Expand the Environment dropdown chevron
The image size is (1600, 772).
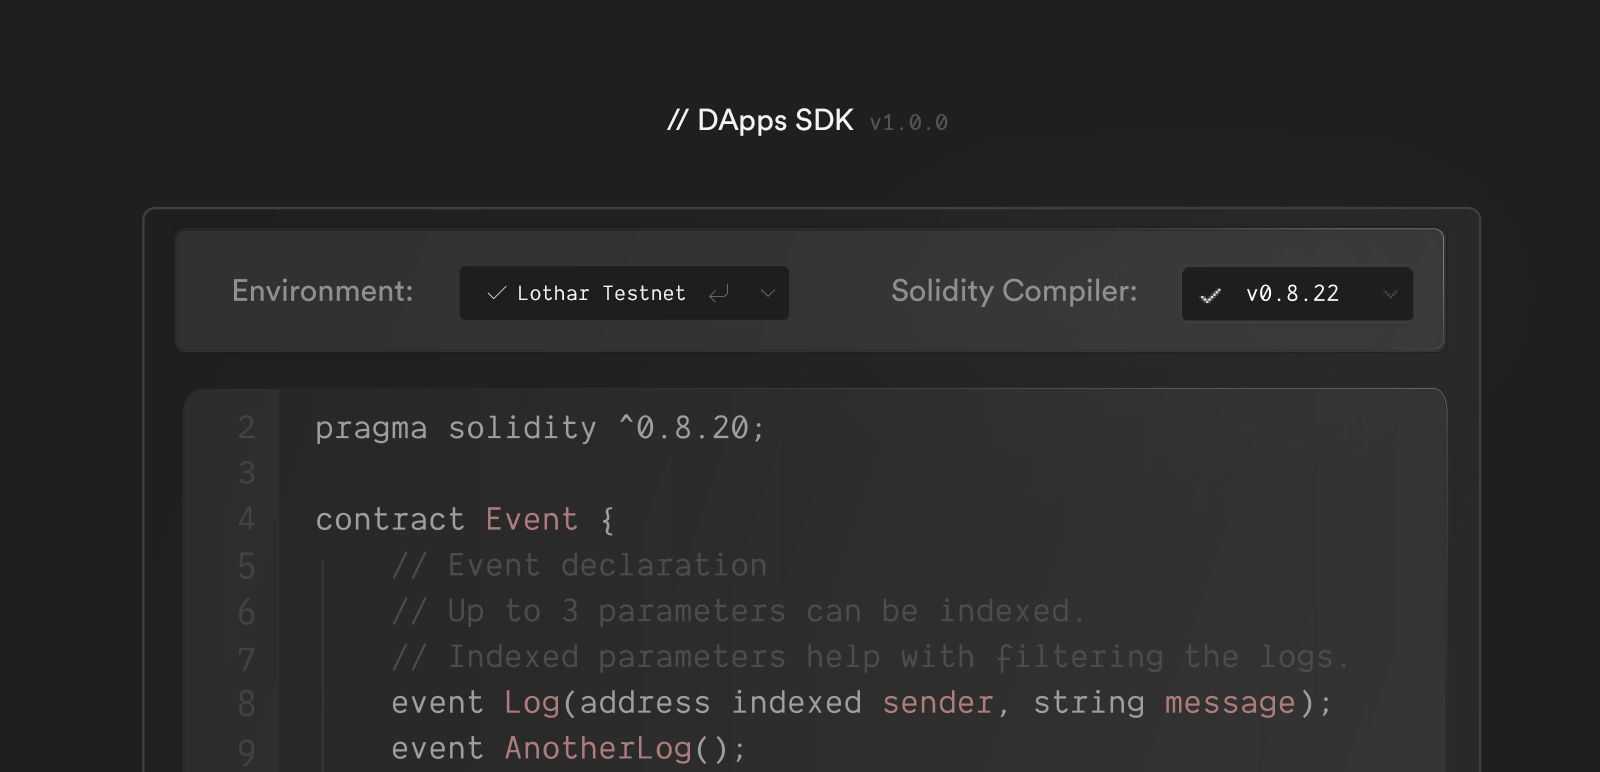[768, 293]
